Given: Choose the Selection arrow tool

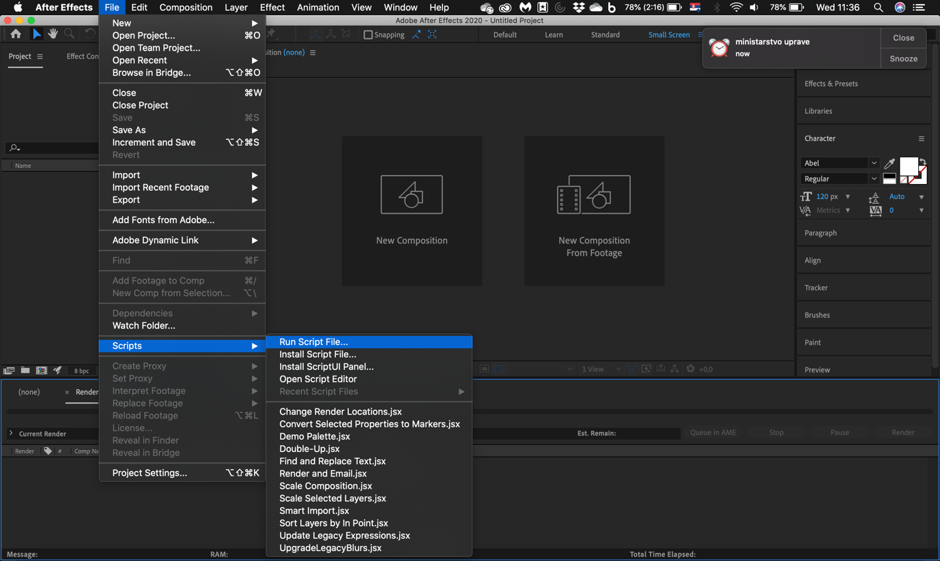Looking at the screenshot, I should (x=36, y=34).
